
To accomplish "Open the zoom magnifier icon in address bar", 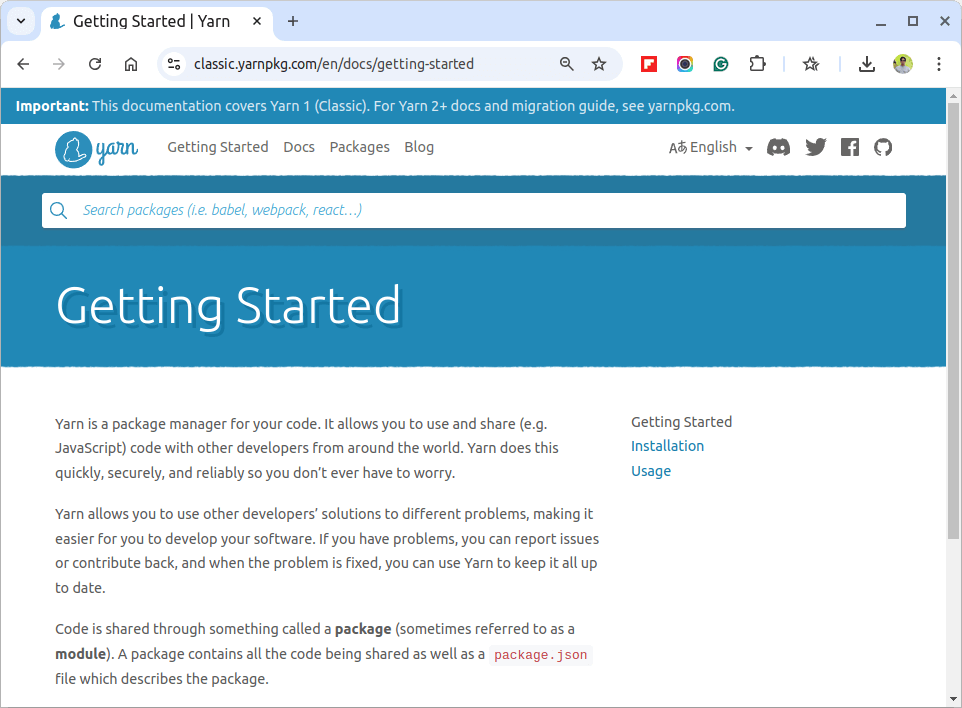I will 566,64.
